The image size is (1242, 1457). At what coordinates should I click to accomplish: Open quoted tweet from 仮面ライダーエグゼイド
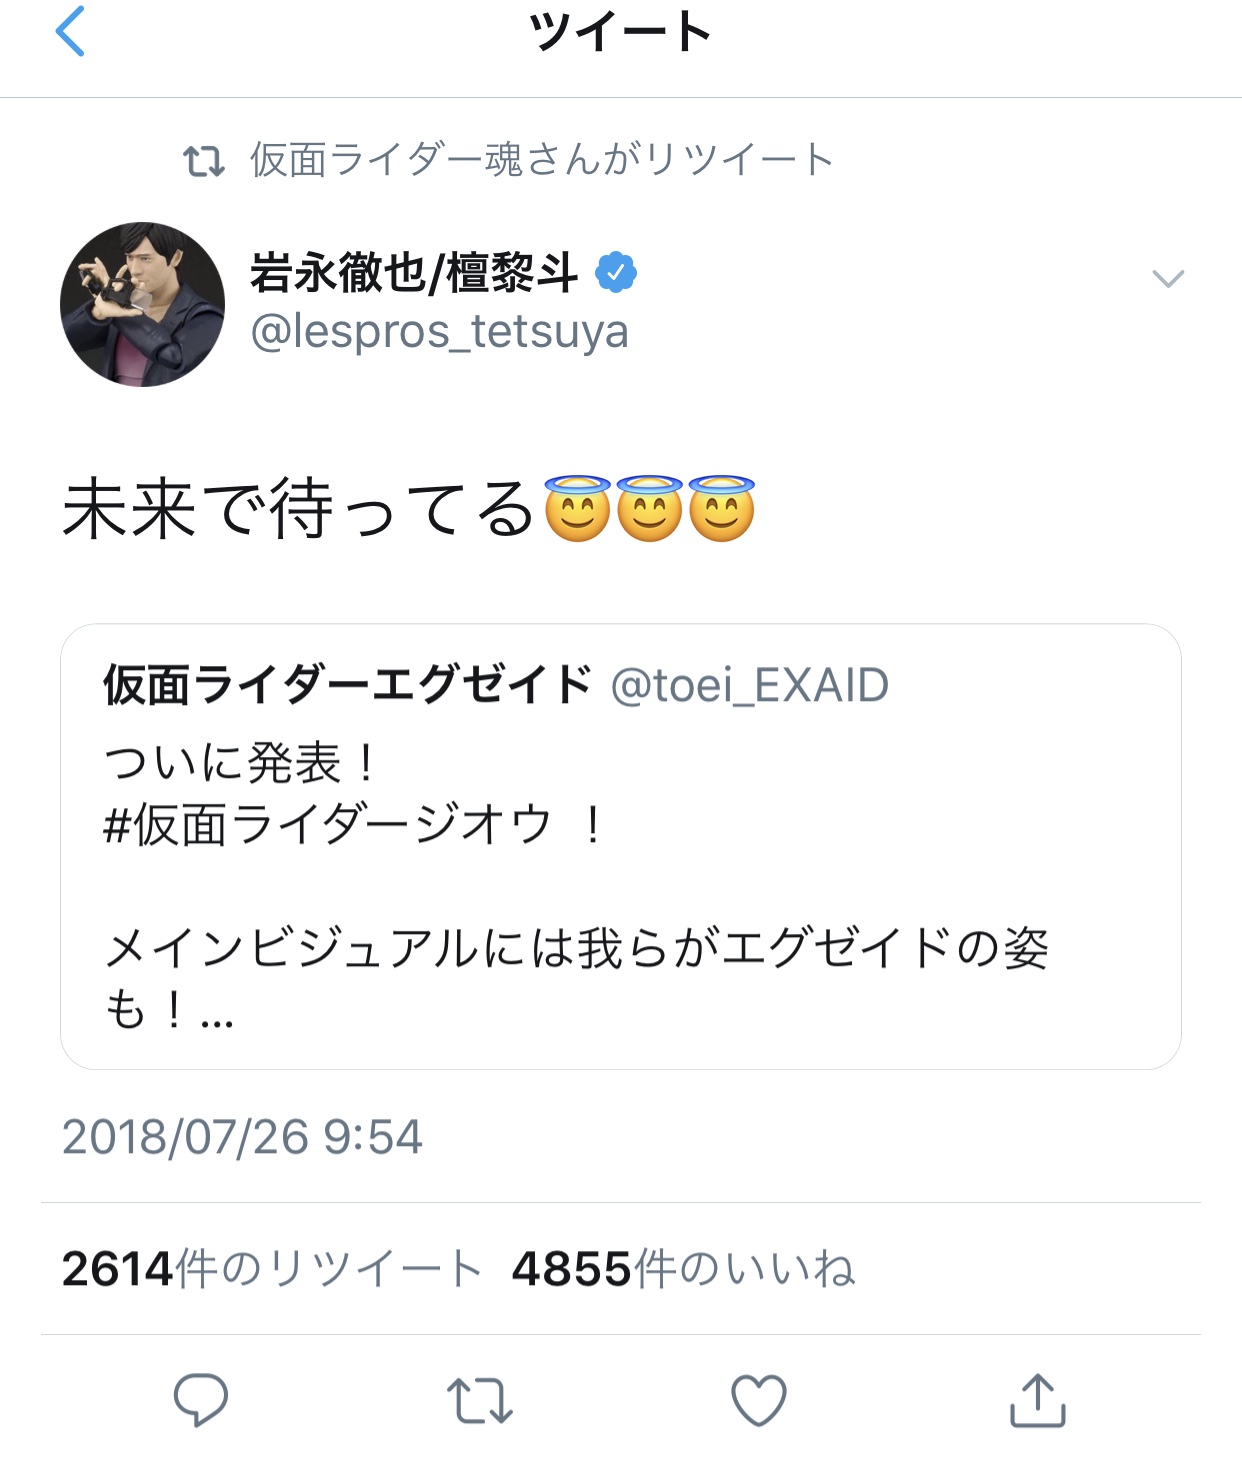coord(620,900)
